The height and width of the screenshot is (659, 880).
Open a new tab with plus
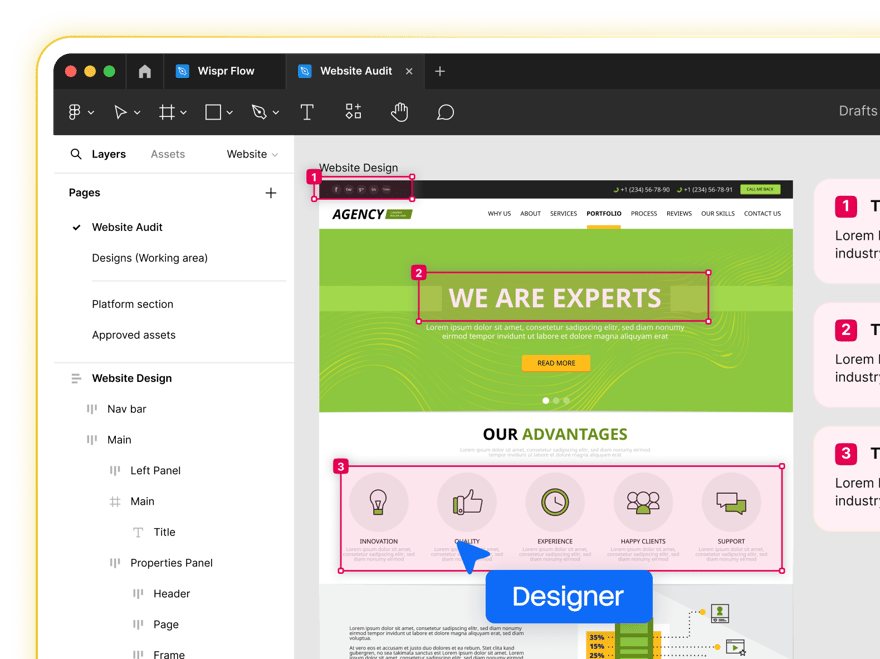(x=440, y=71)
